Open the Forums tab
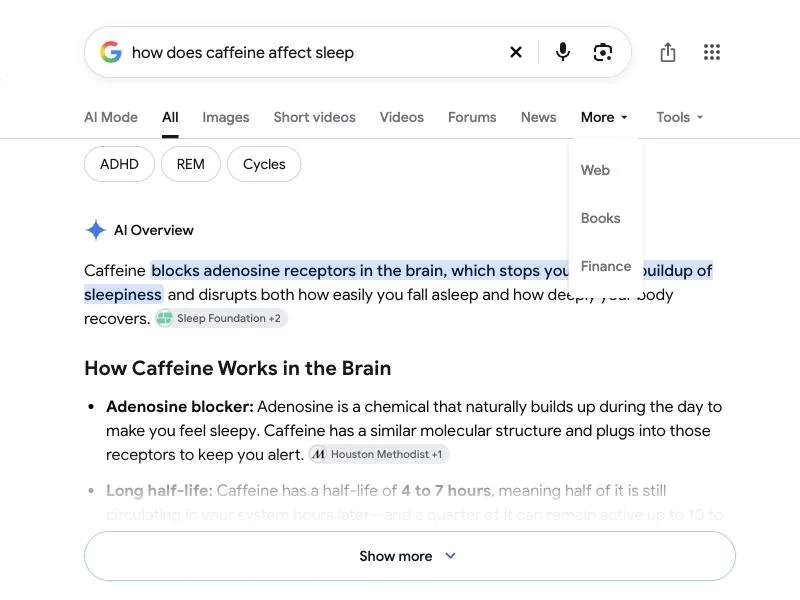800x600 pixels. [472, 117]
